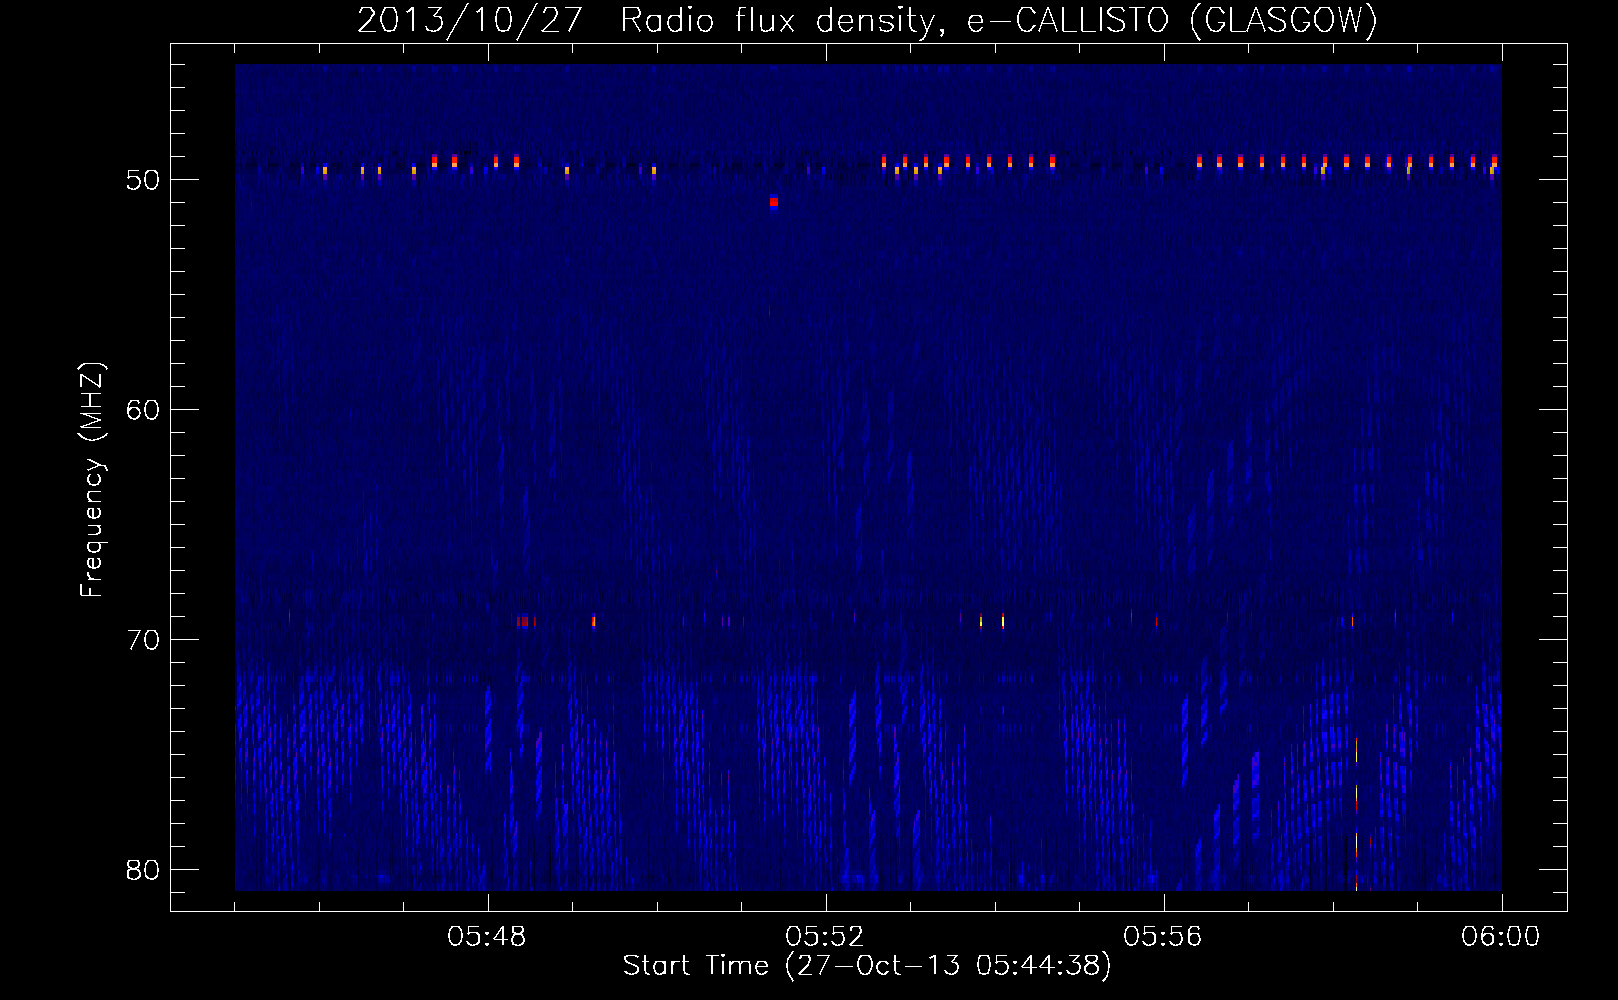Click the '80' frequency tick label

[144, 870]
